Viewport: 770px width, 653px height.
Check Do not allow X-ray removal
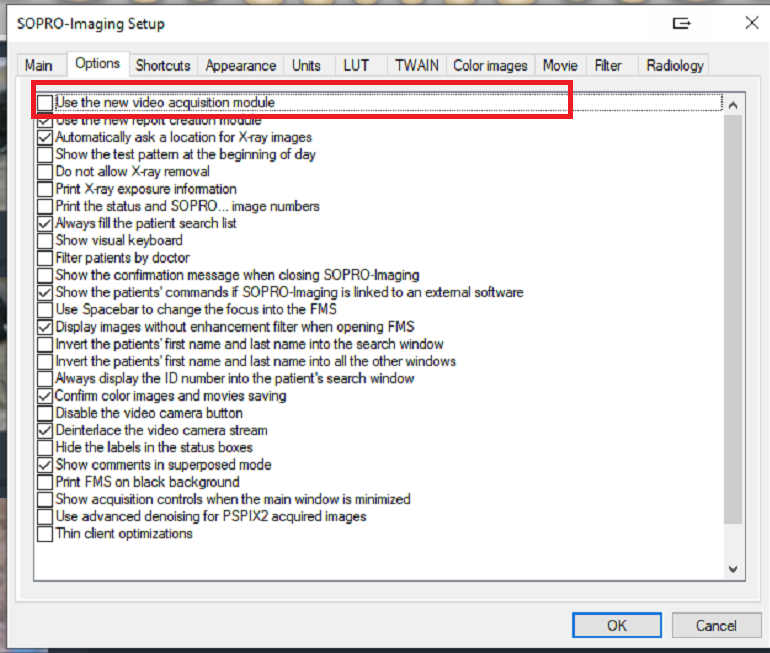[x=45, y=172]
